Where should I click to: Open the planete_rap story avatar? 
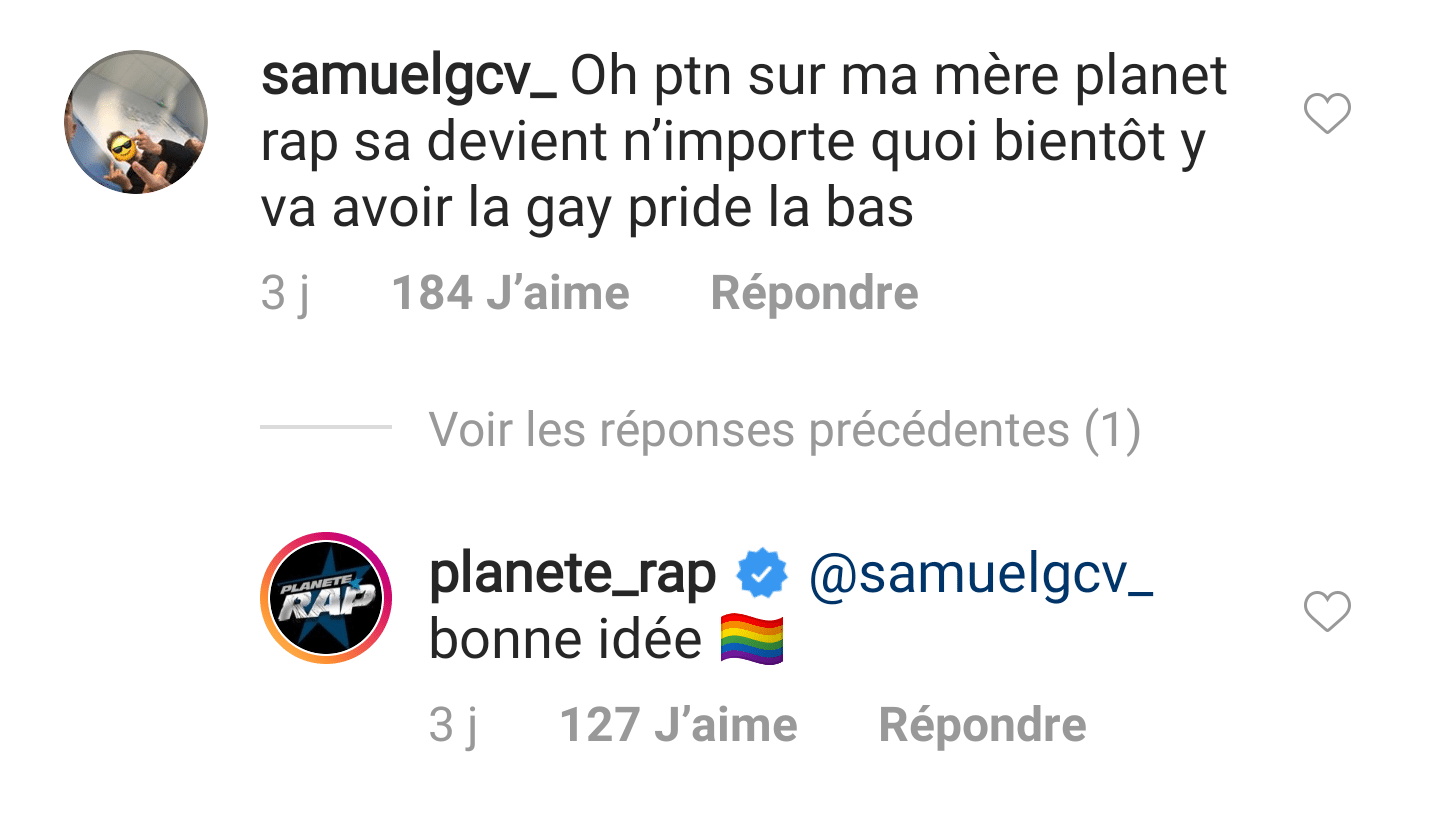pyautogui.click(x=325, y=598)
